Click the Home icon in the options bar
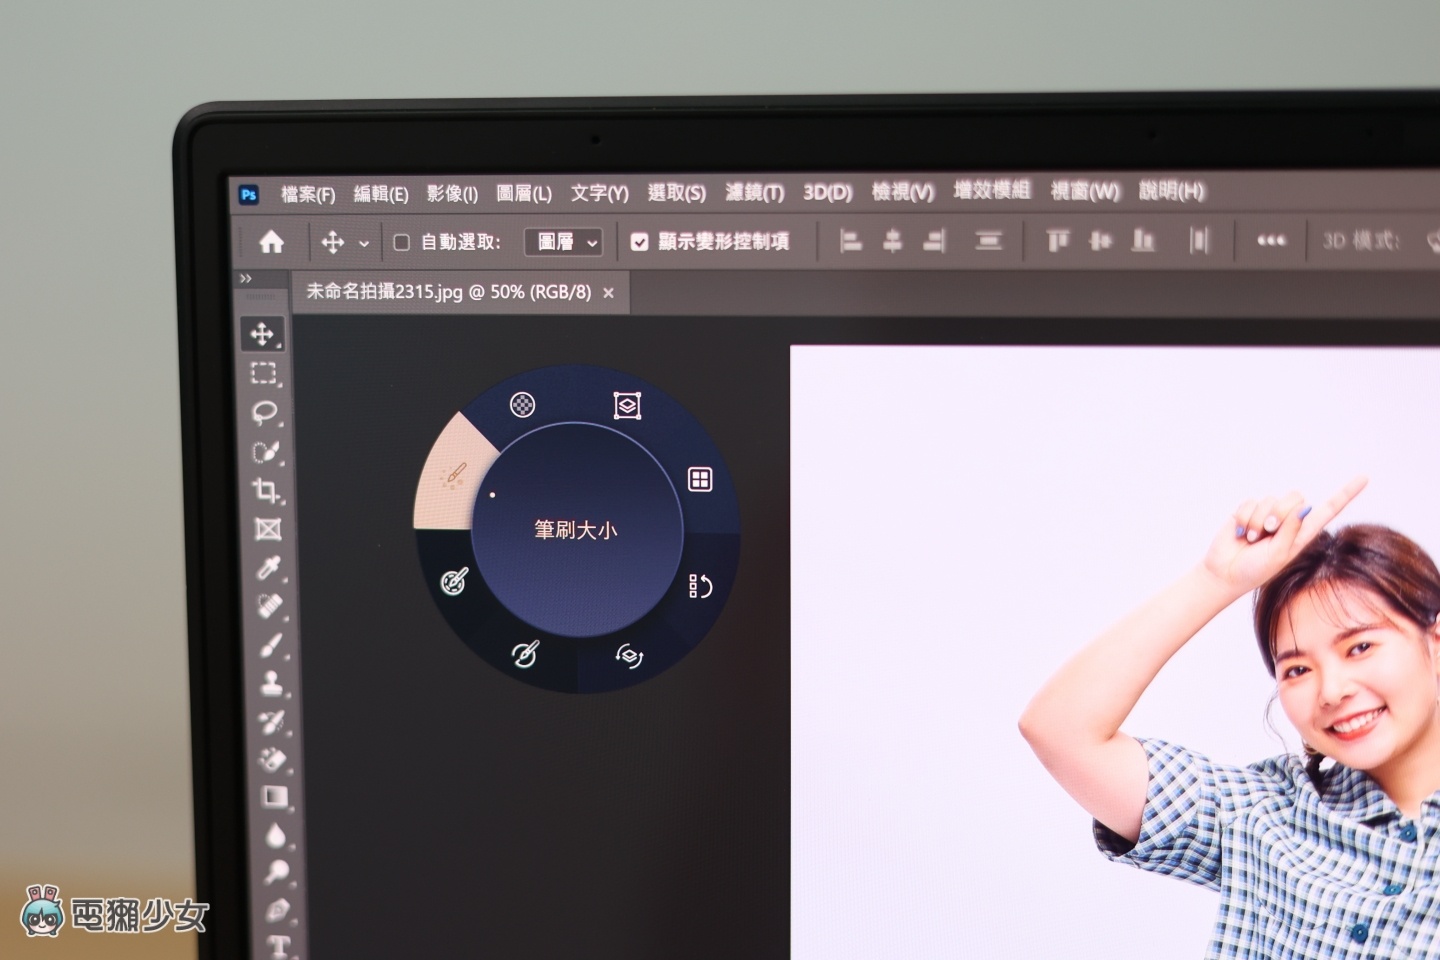Viewport: 1440px width, 960px height. pyautogui.click(x=271, y=241)
